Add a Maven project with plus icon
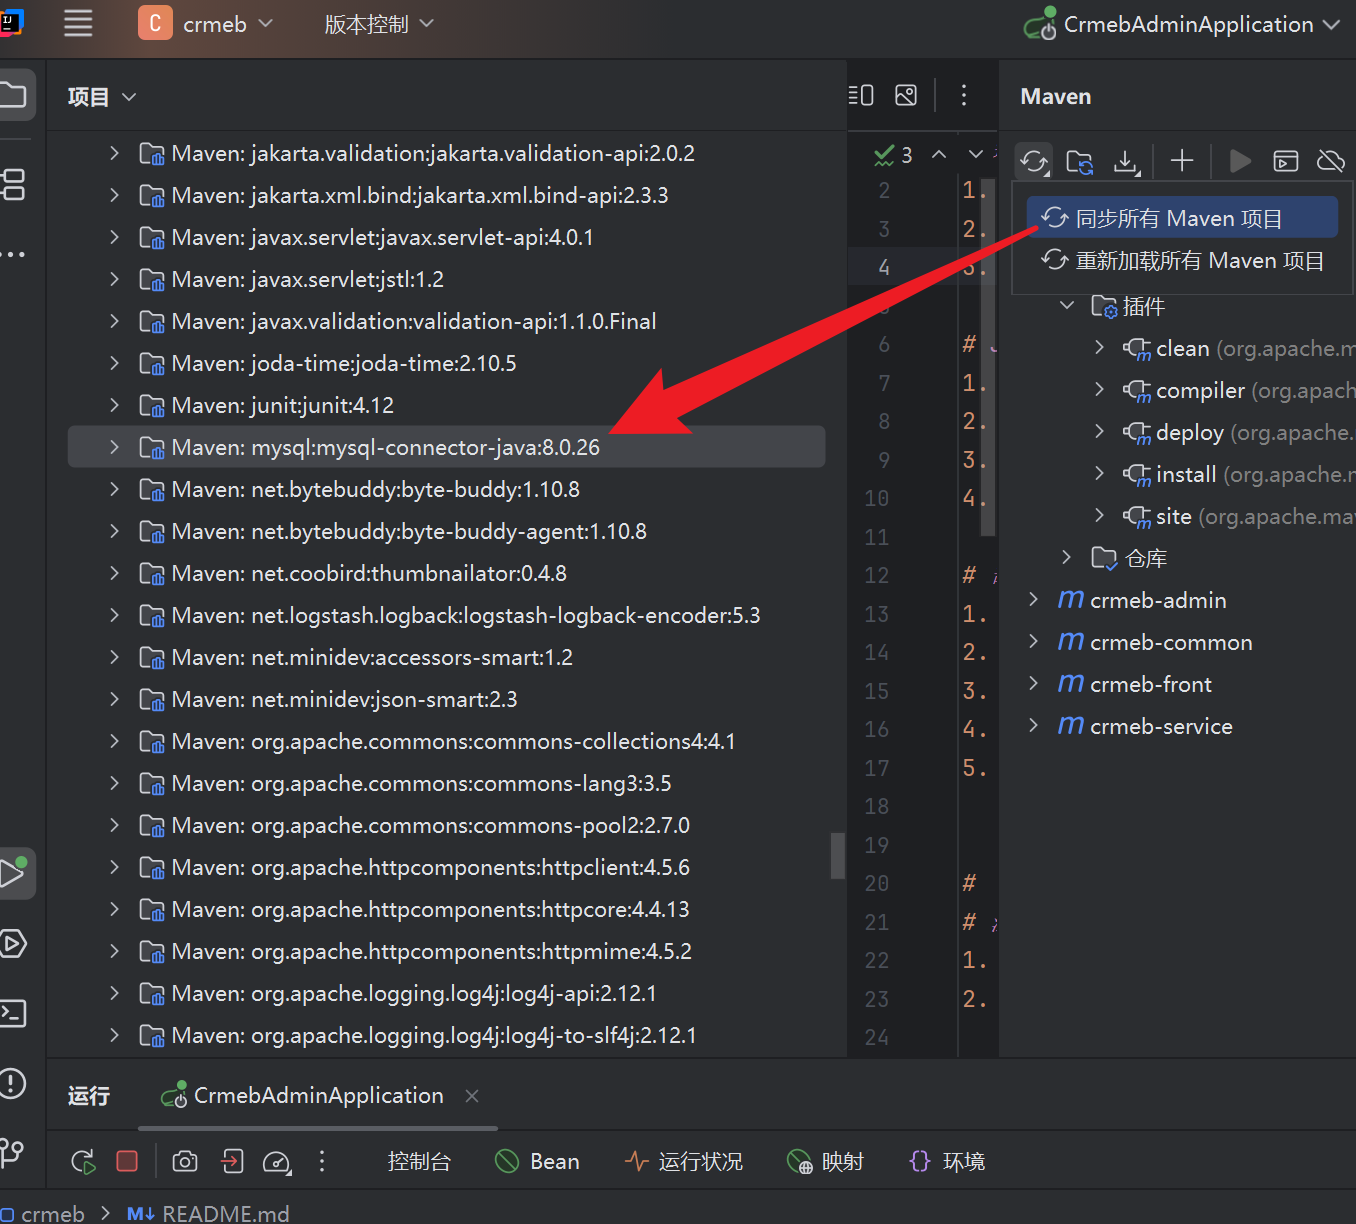1356x1224 pixels. pyautogui.click(x=1182, y=161)
